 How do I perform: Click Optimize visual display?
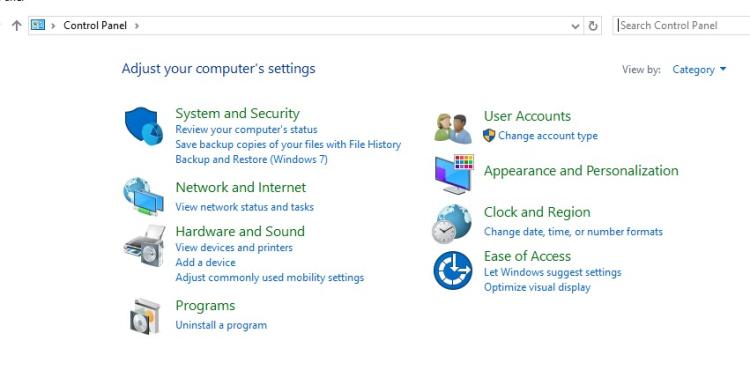point(537,288)
